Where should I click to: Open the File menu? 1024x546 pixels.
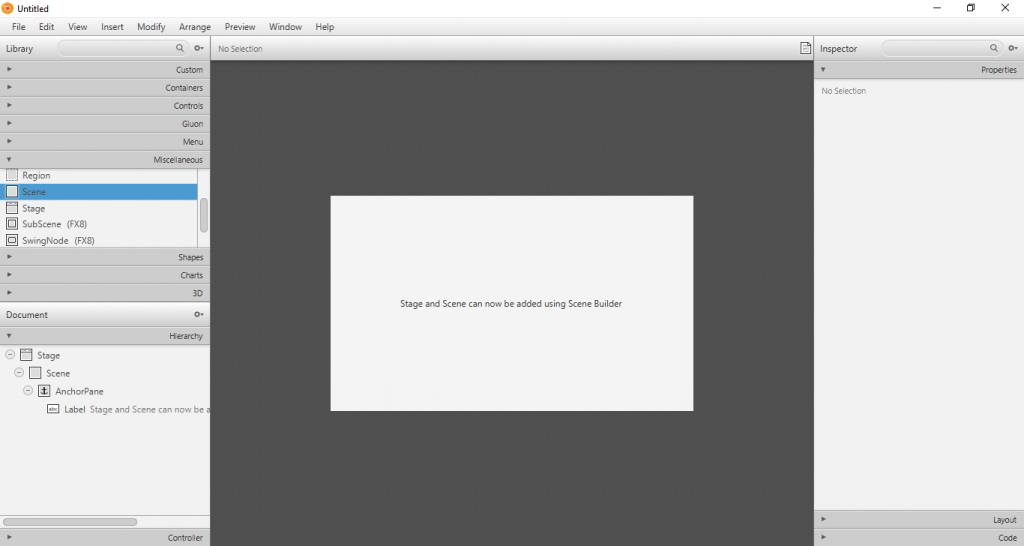[x=18, y=27]
